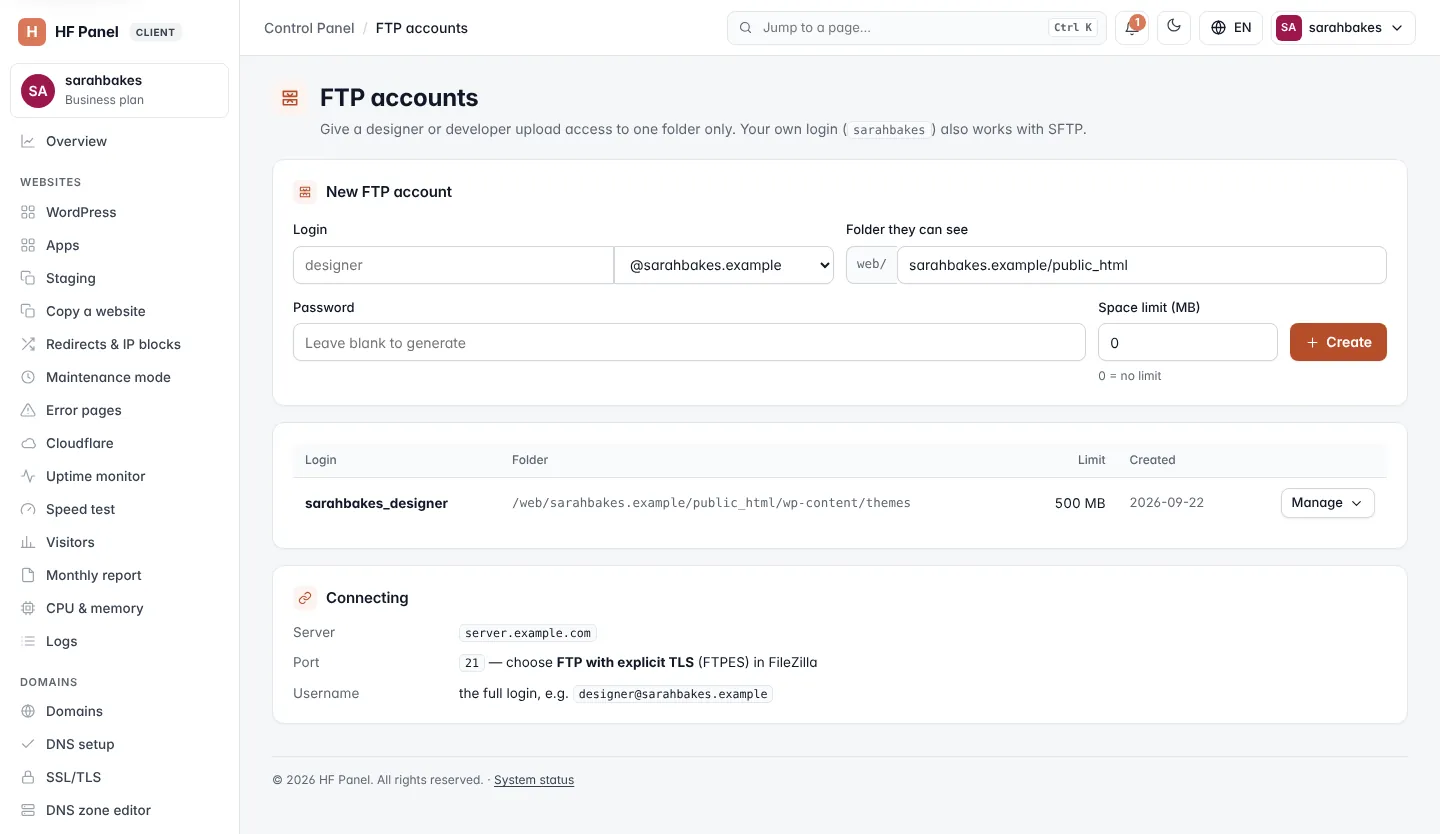The height and width of the screenshot is (834, 1440).
Task: Expand Manage menu for sarahbakes_designer
Action: click(x=1327, y=503)
